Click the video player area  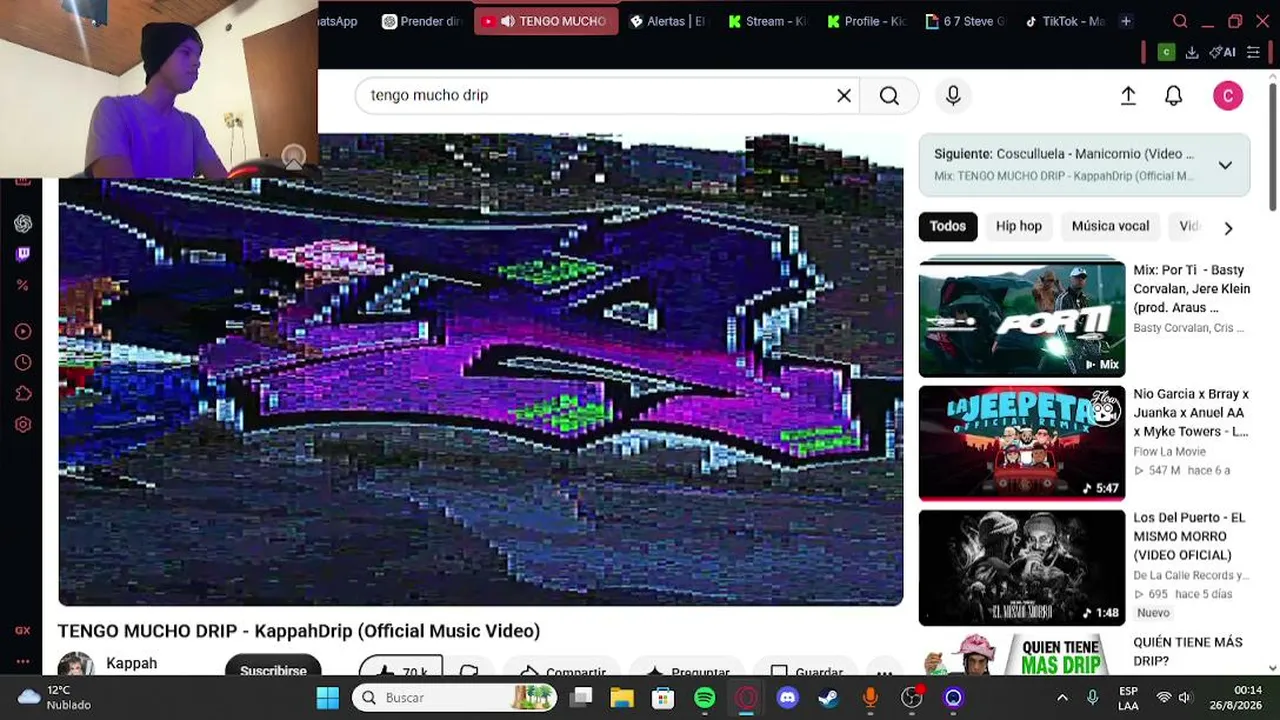480,370
